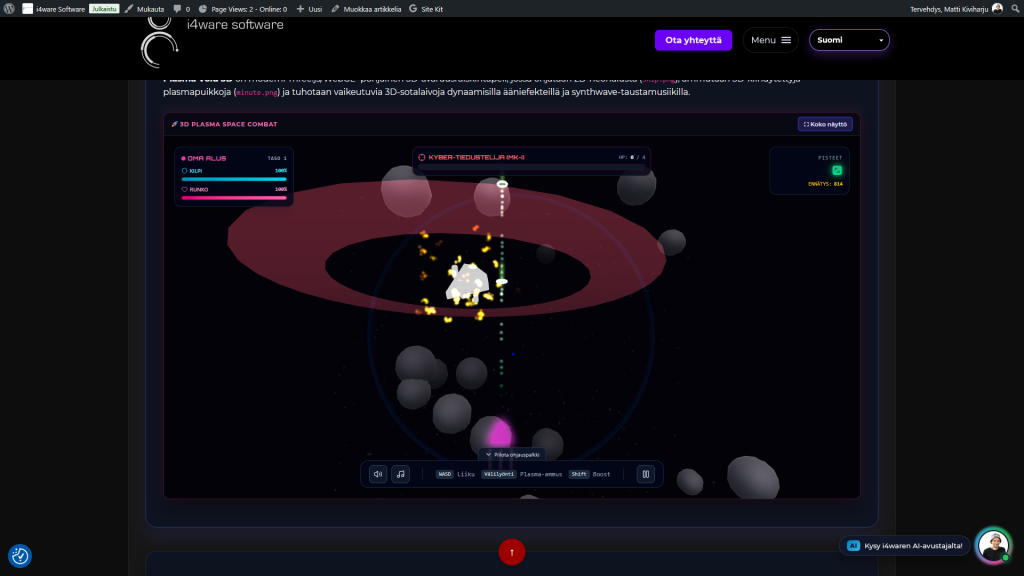Click the admin bar search magnifier
Screen dimensions: 1024x576
click(1016, 8)
